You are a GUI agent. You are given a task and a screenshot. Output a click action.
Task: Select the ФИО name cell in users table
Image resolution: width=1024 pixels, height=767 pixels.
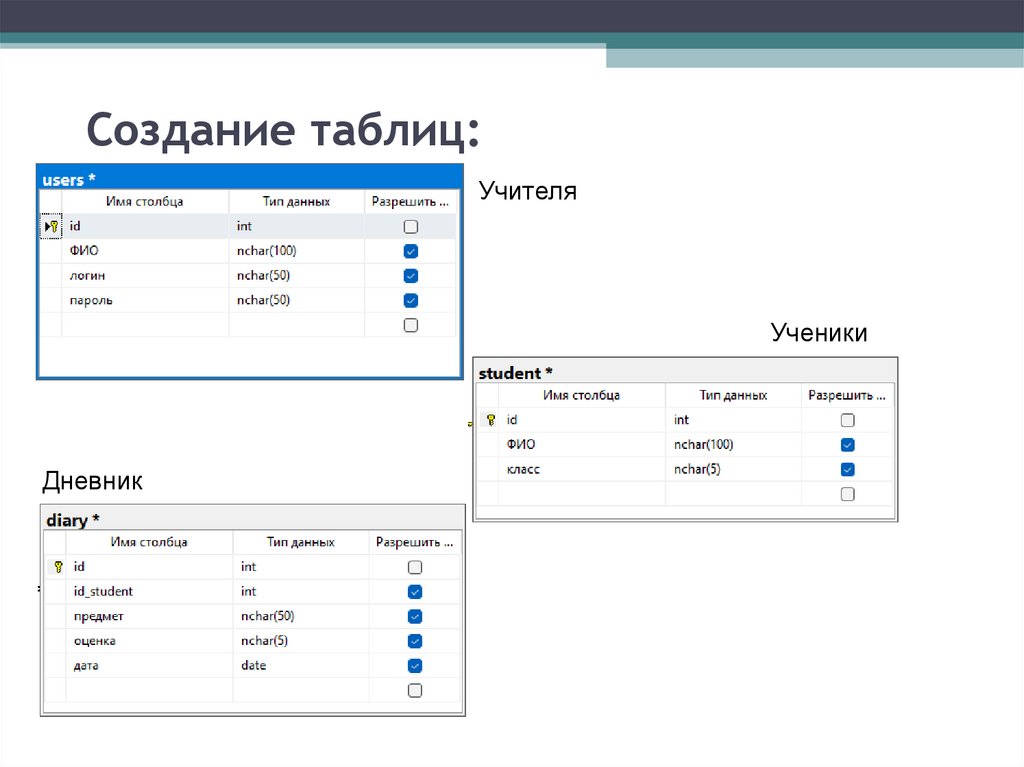[x=145, y=251]
